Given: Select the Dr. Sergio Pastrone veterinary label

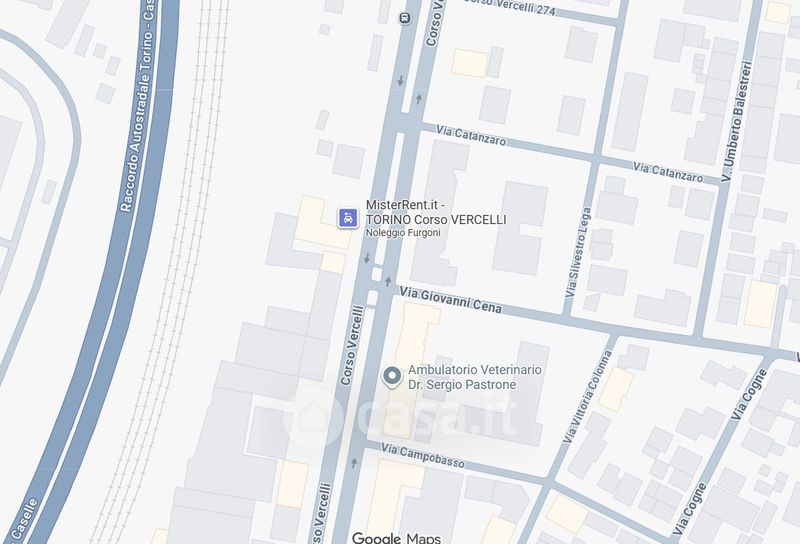Looking at the screenshot, I should [x=474, y=377].
